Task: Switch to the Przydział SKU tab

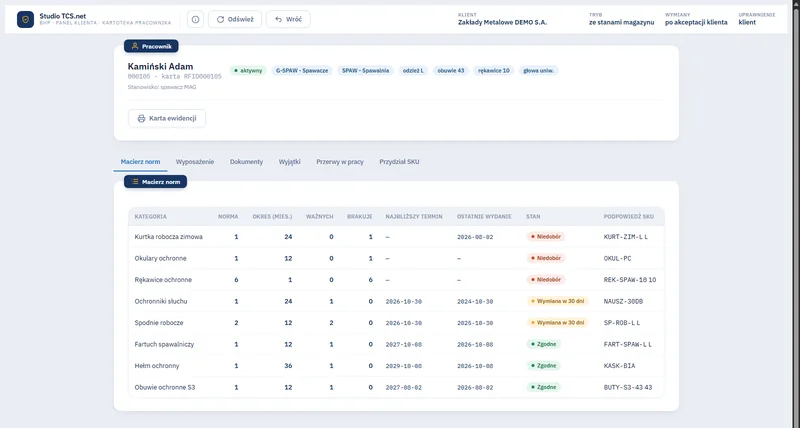Action: click(x=399, y=162)
